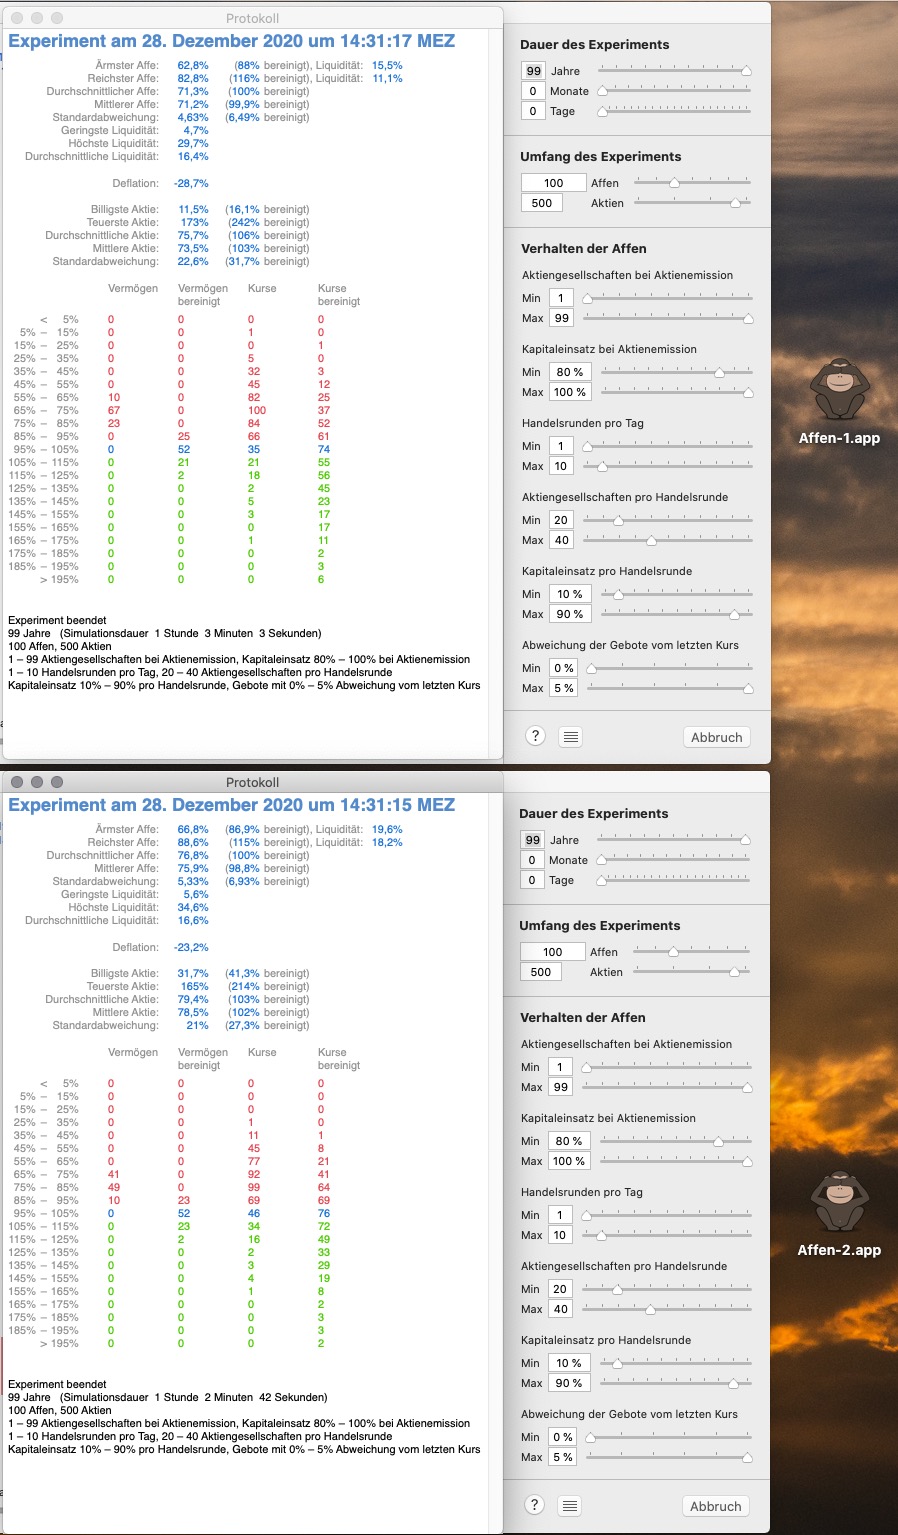Show the protocol list from the upper settings panel

570,737
